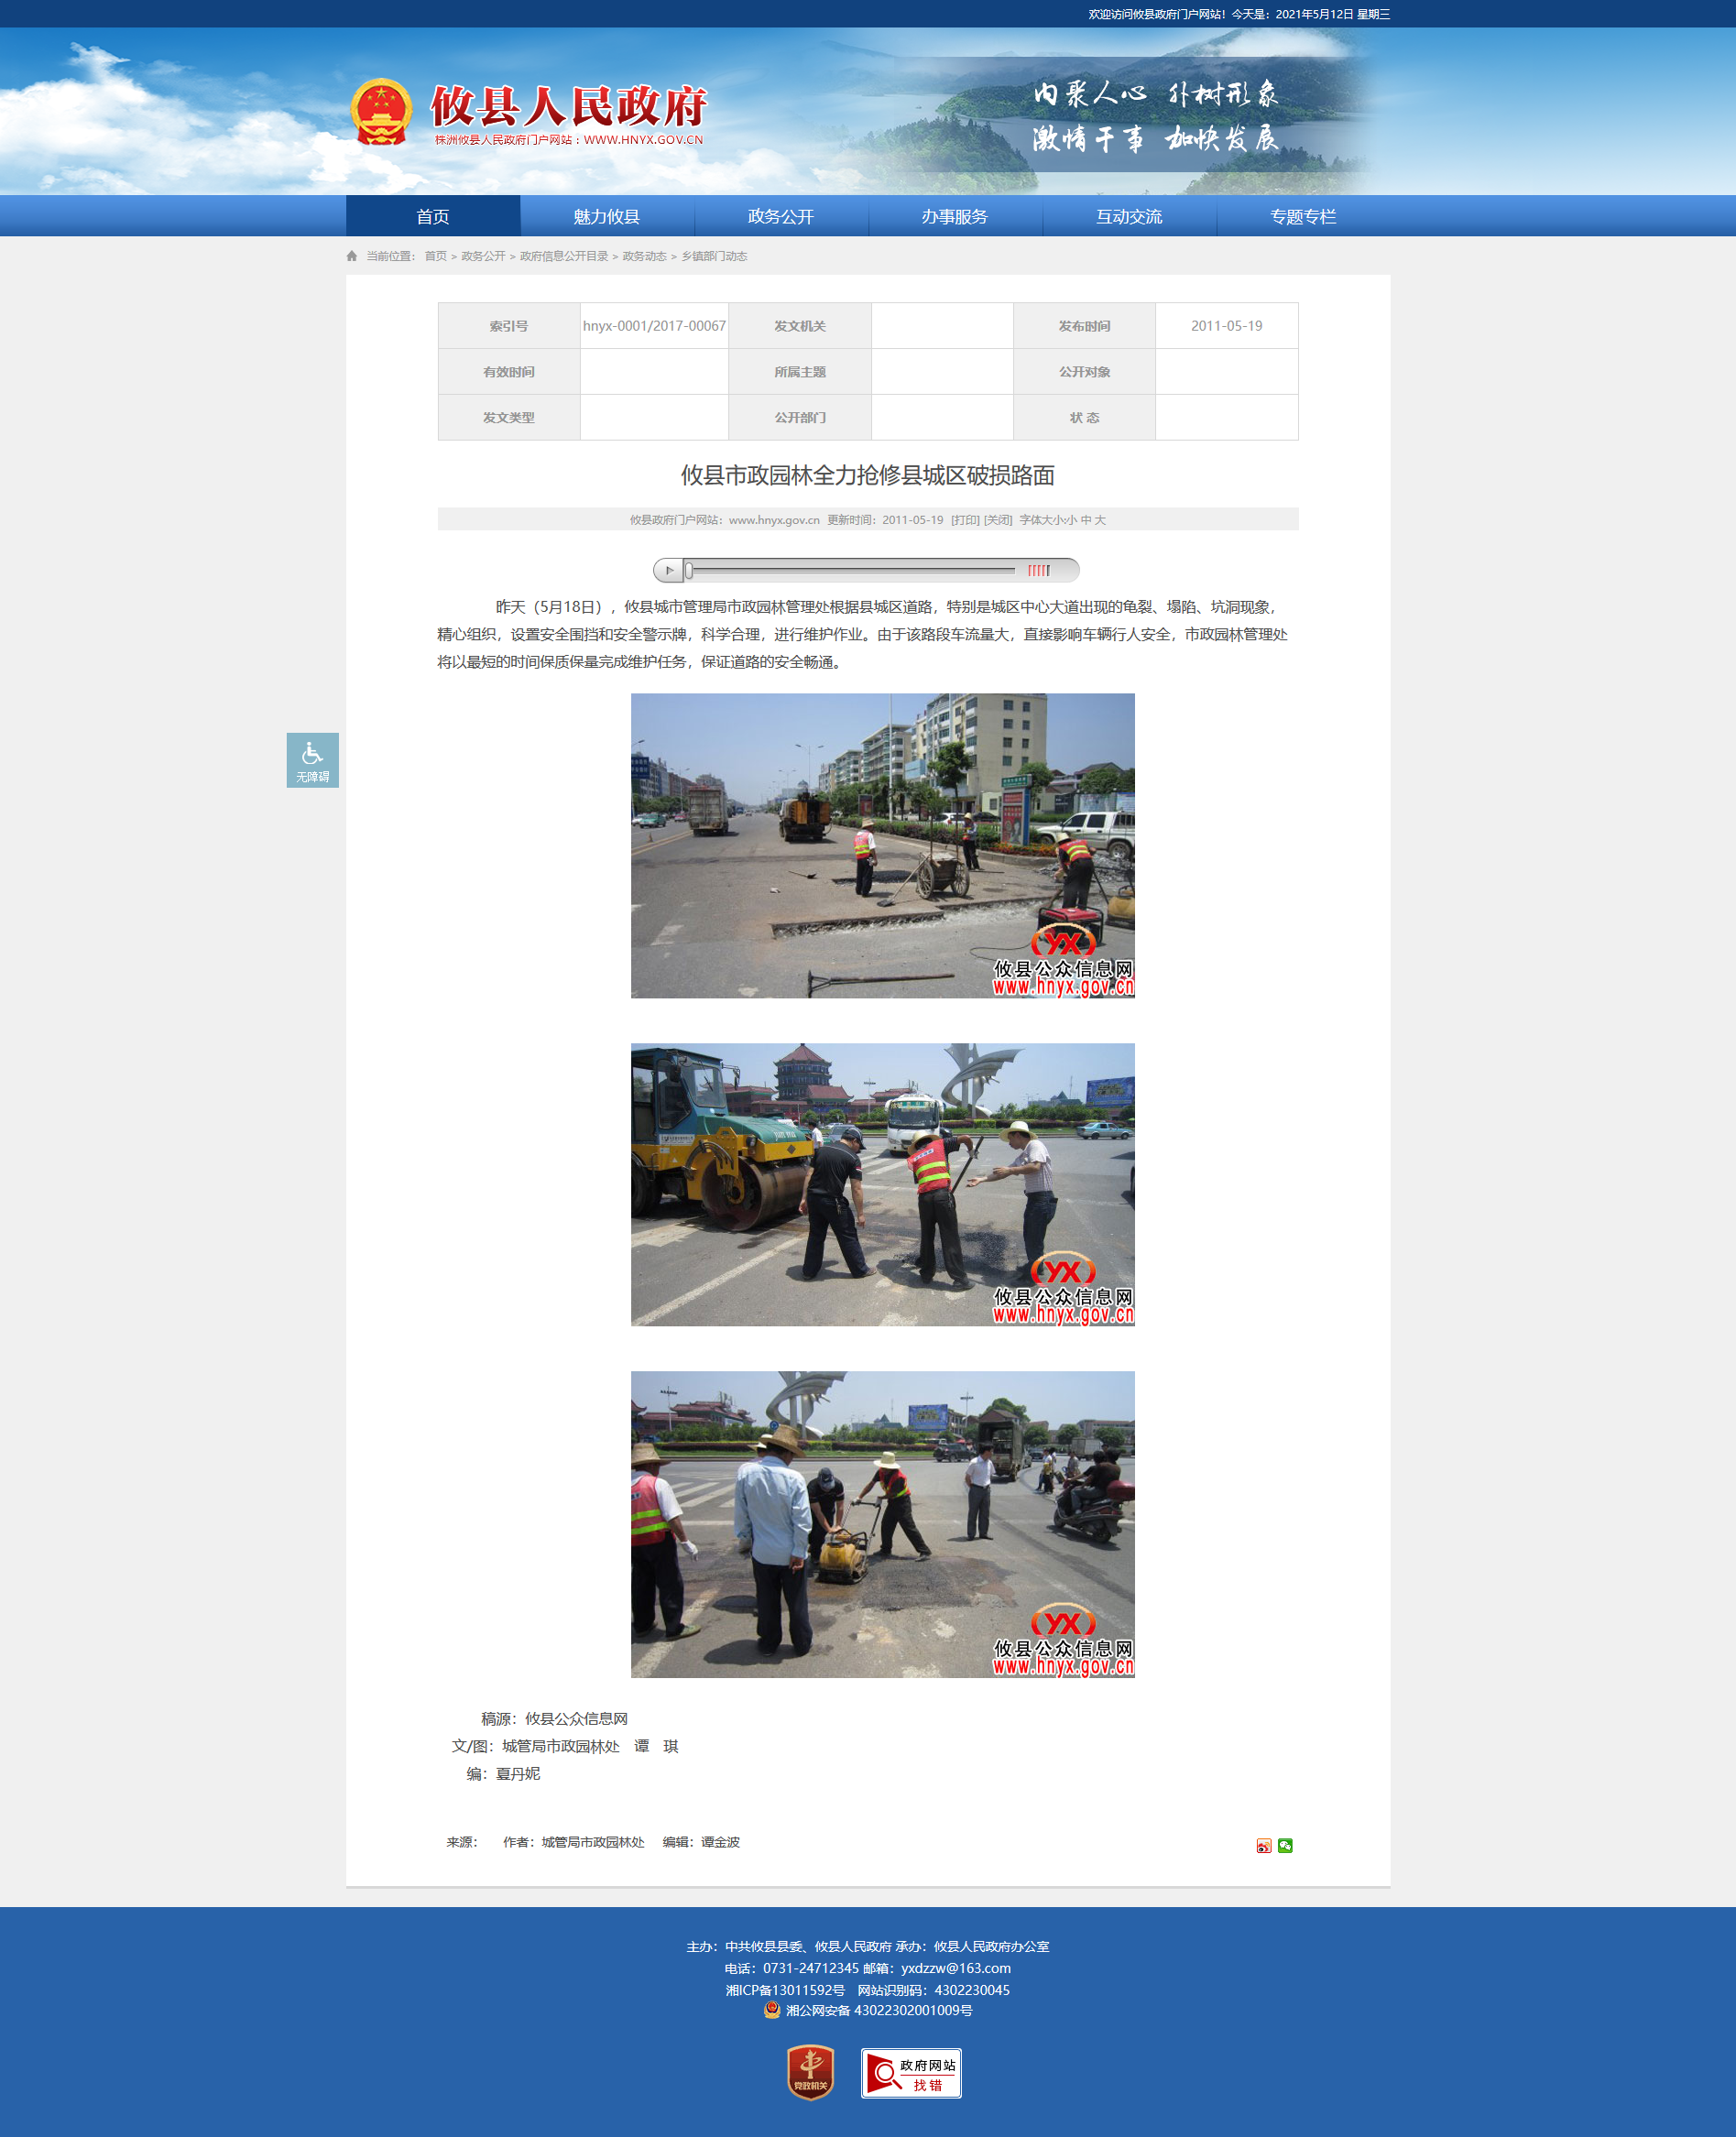1736x2137 pixels.
Task: Click the road roller repair photo
Action: tap(882, 1184)
